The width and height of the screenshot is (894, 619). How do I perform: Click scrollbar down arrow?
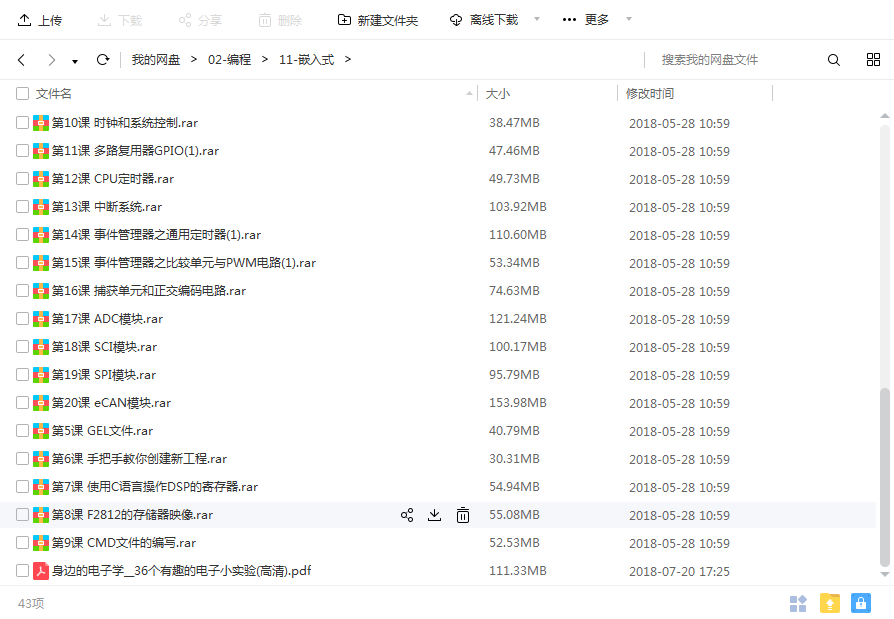[x=884, y=575]
